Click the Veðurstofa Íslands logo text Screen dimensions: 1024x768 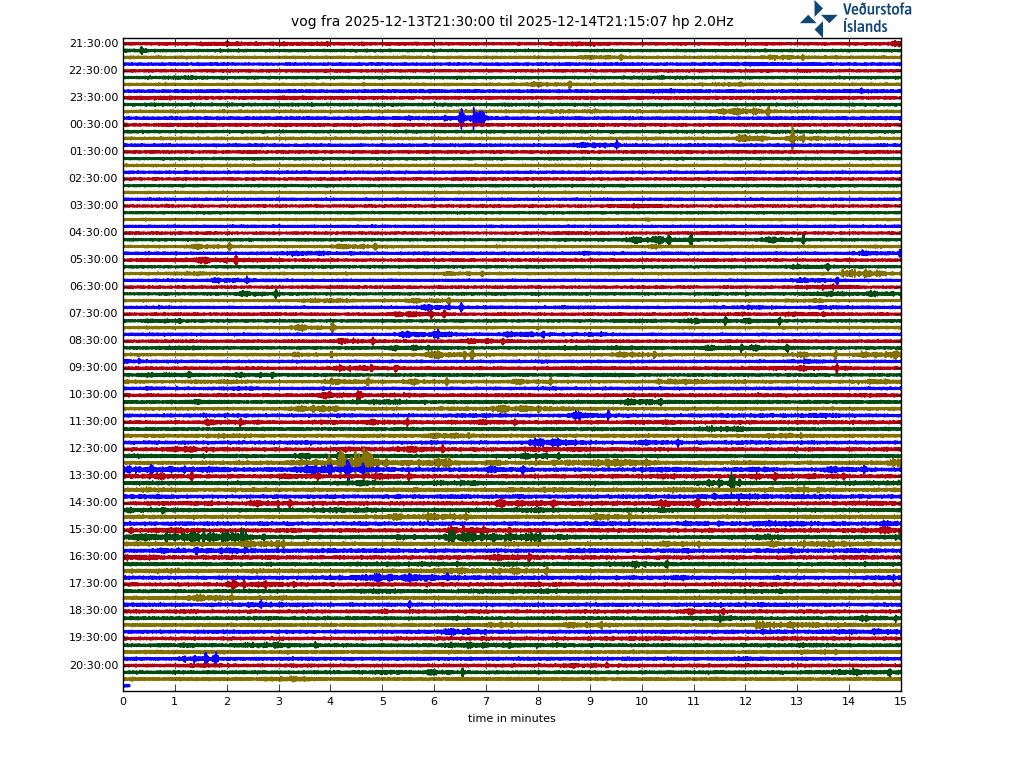tap(876, 18)
